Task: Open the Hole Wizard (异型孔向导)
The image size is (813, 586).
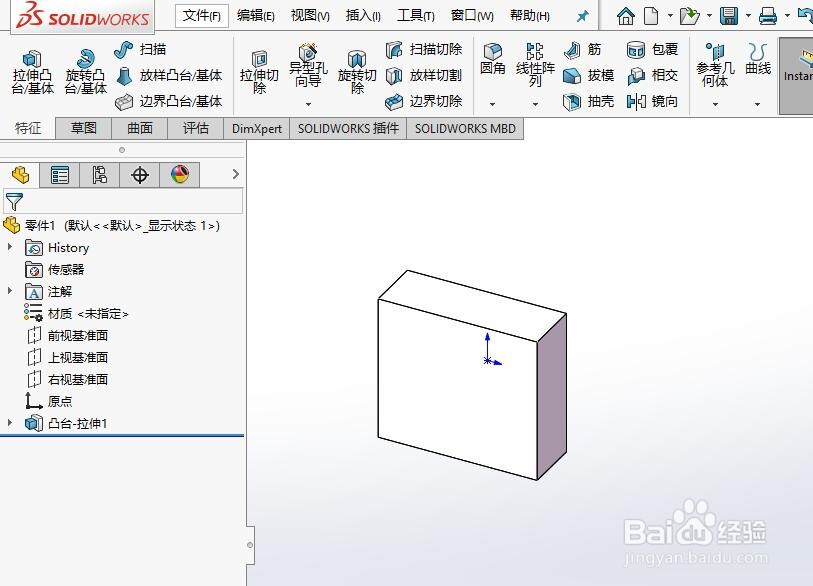Action: pos(308,66)
